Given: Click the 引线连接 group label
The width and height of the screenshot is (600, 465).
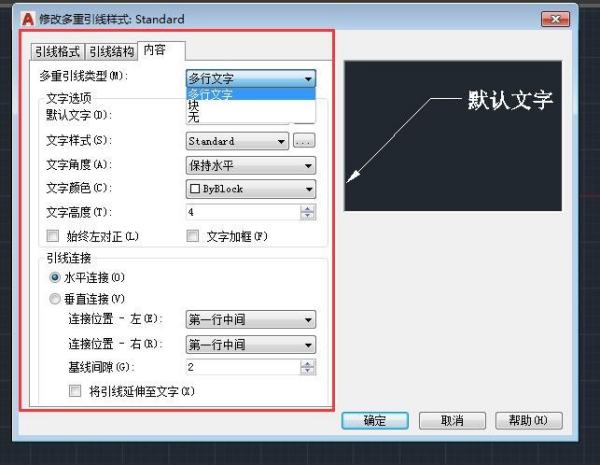Looking at the screenshot, I should tap(68, 258).
